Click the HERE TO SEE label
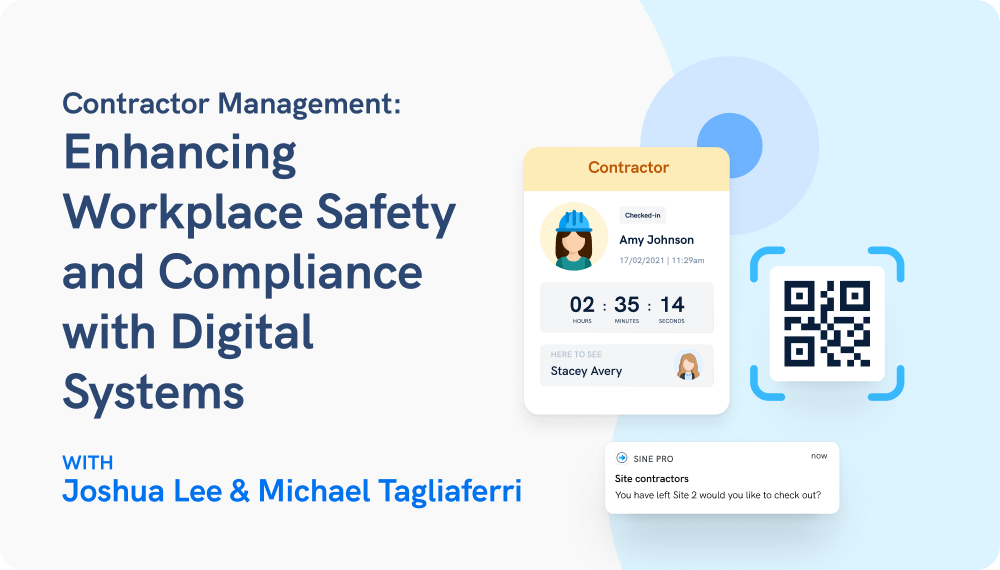Viewport: 1000px width, 570px height. [576, 354]
